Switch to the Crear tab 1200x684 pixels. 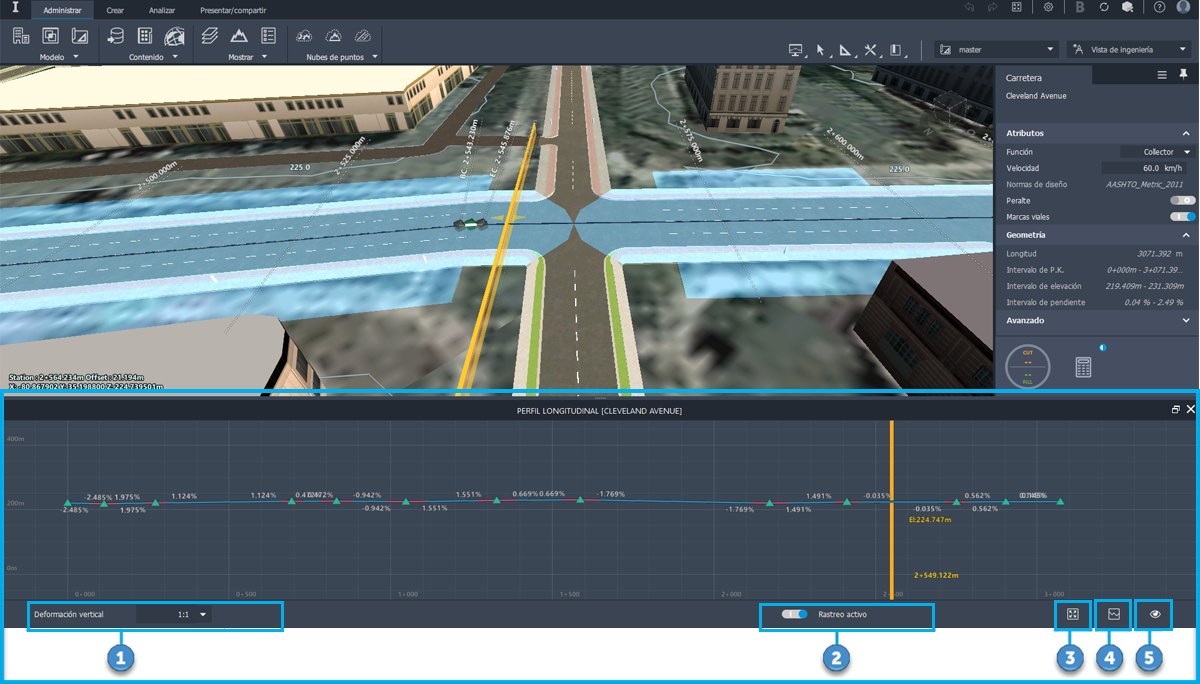[115, 10]
